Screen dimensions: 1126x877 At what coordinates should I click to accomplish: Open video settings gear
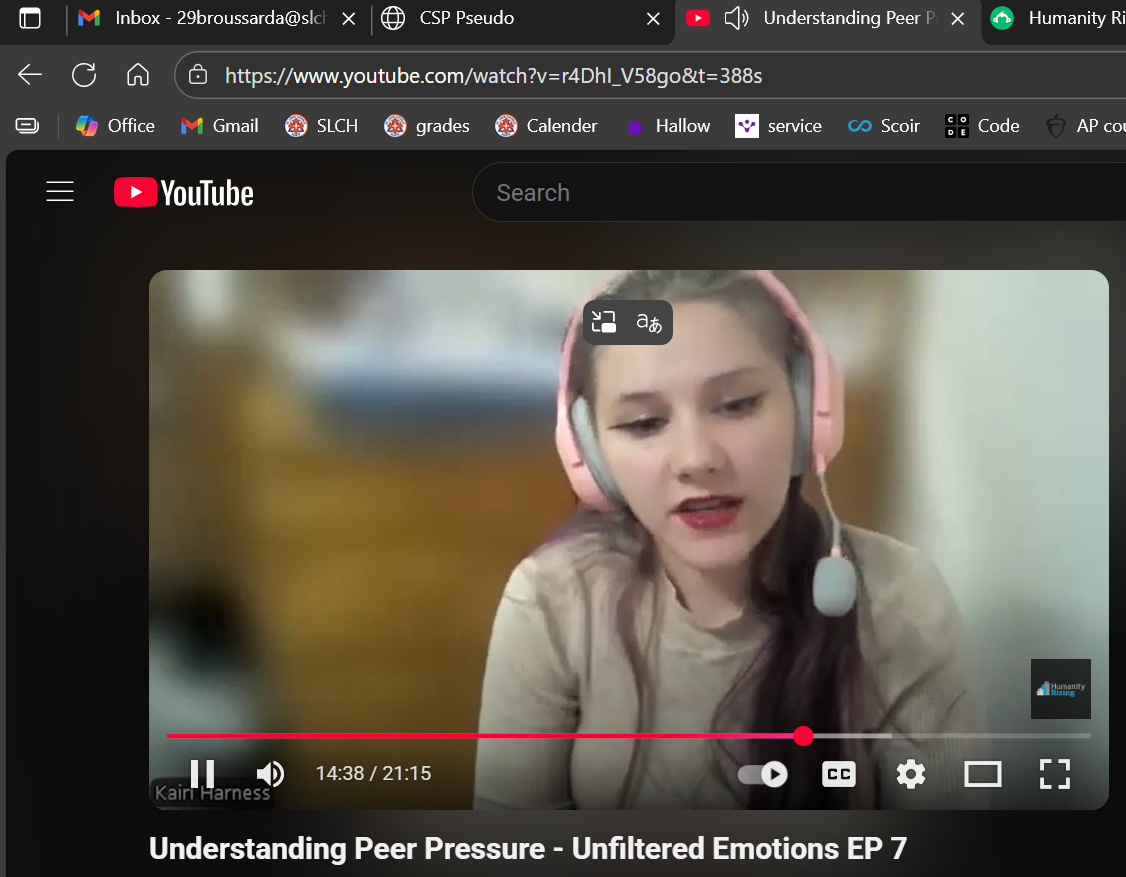click(911, 774)
